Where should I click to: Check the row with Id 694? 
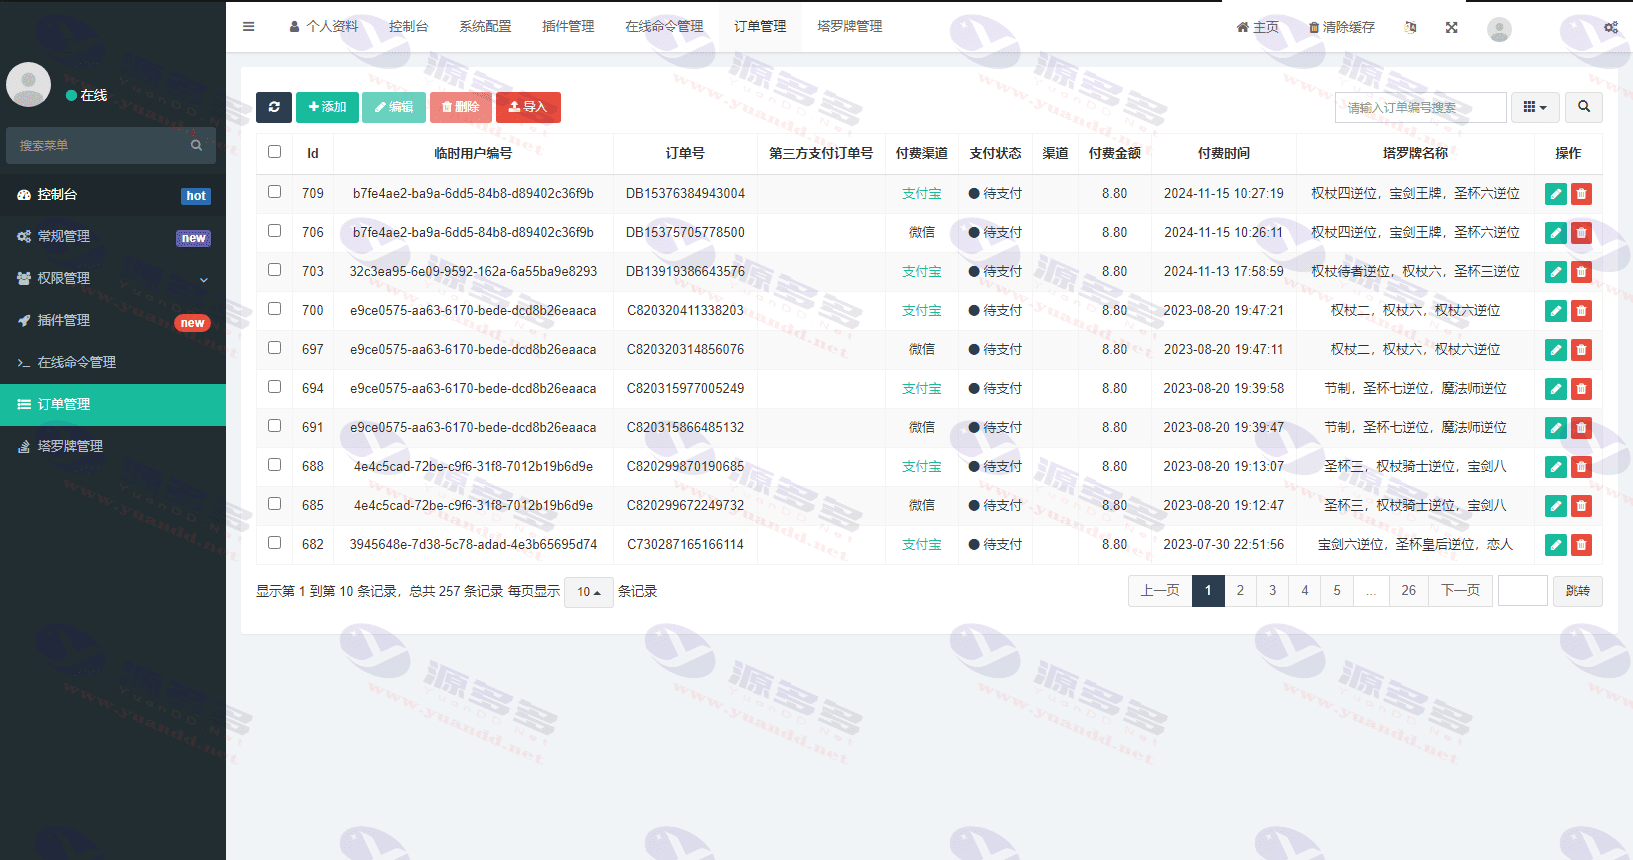point(274,387)
